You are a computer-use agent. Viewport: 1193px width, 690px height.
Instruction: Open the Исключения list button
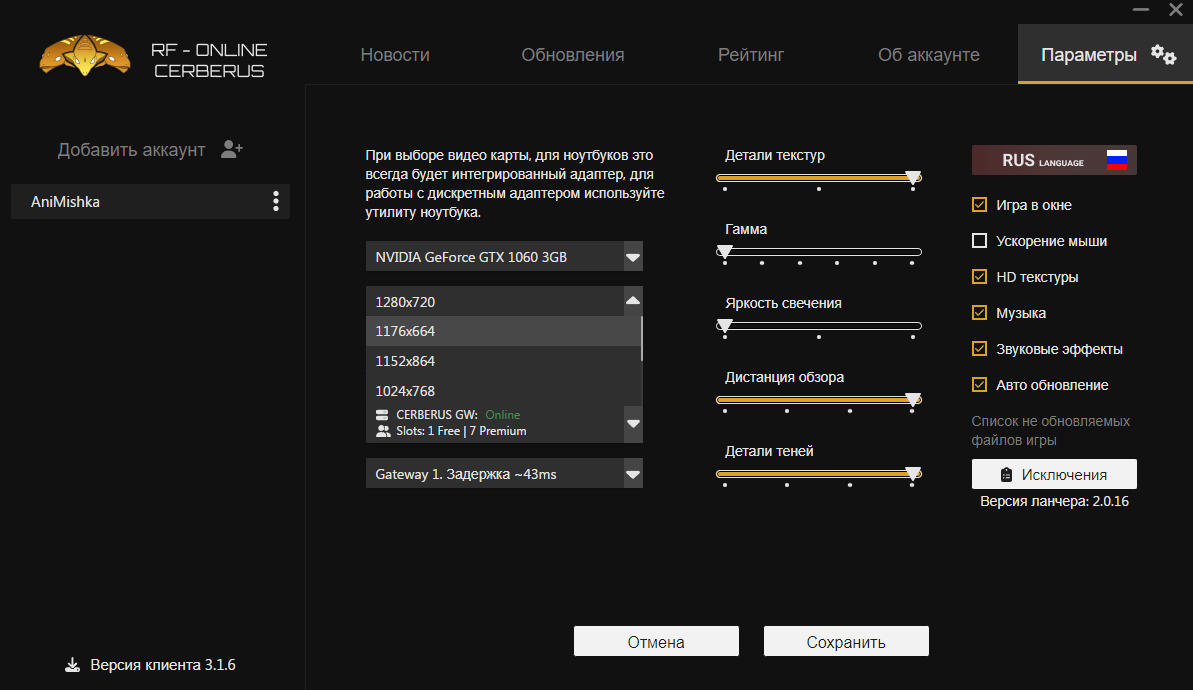pos(1054,474)
